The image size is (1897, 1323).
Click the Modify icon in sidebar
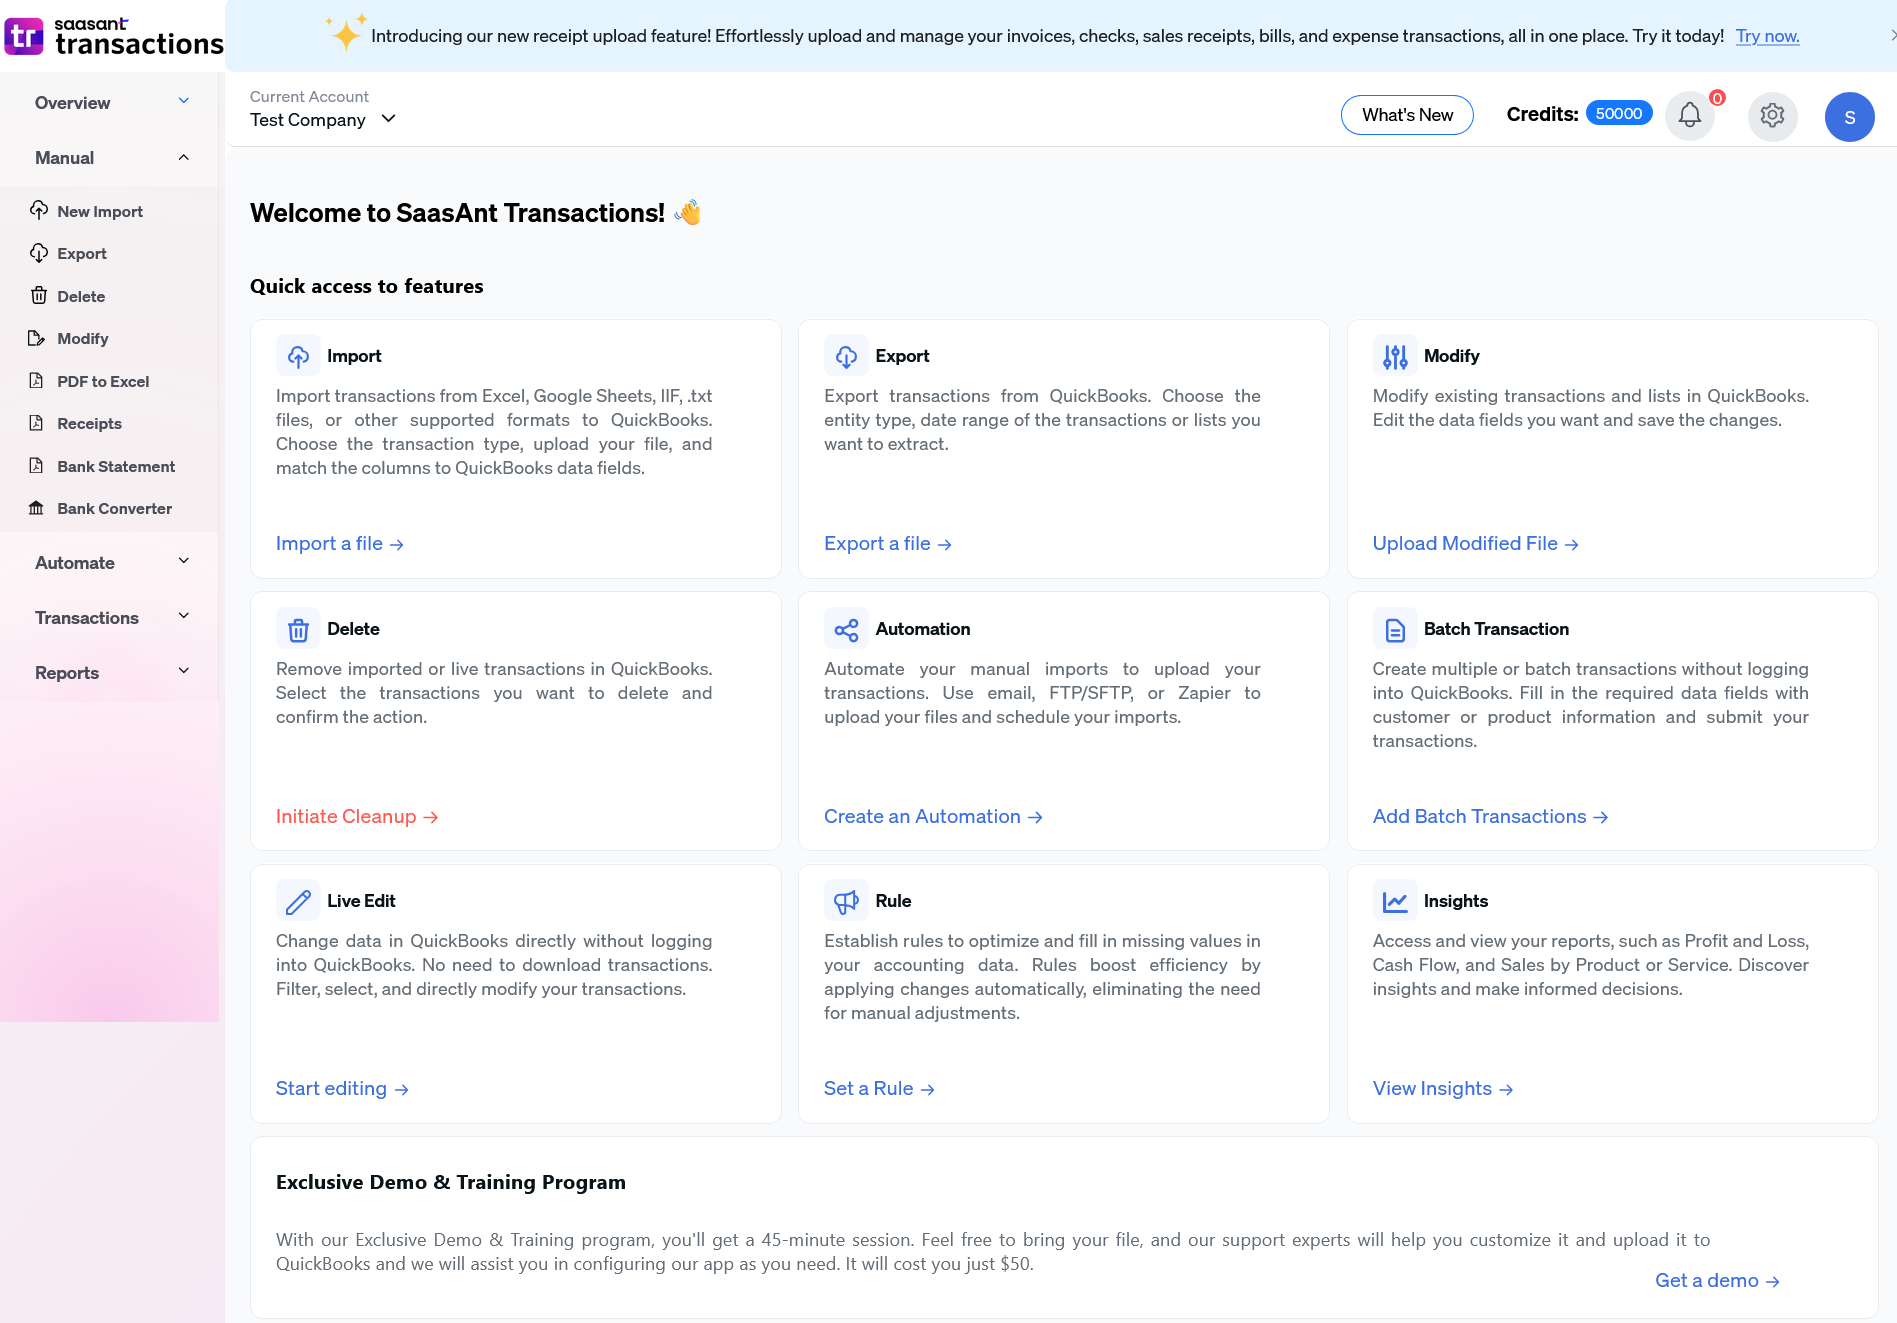tap(37, 338)
